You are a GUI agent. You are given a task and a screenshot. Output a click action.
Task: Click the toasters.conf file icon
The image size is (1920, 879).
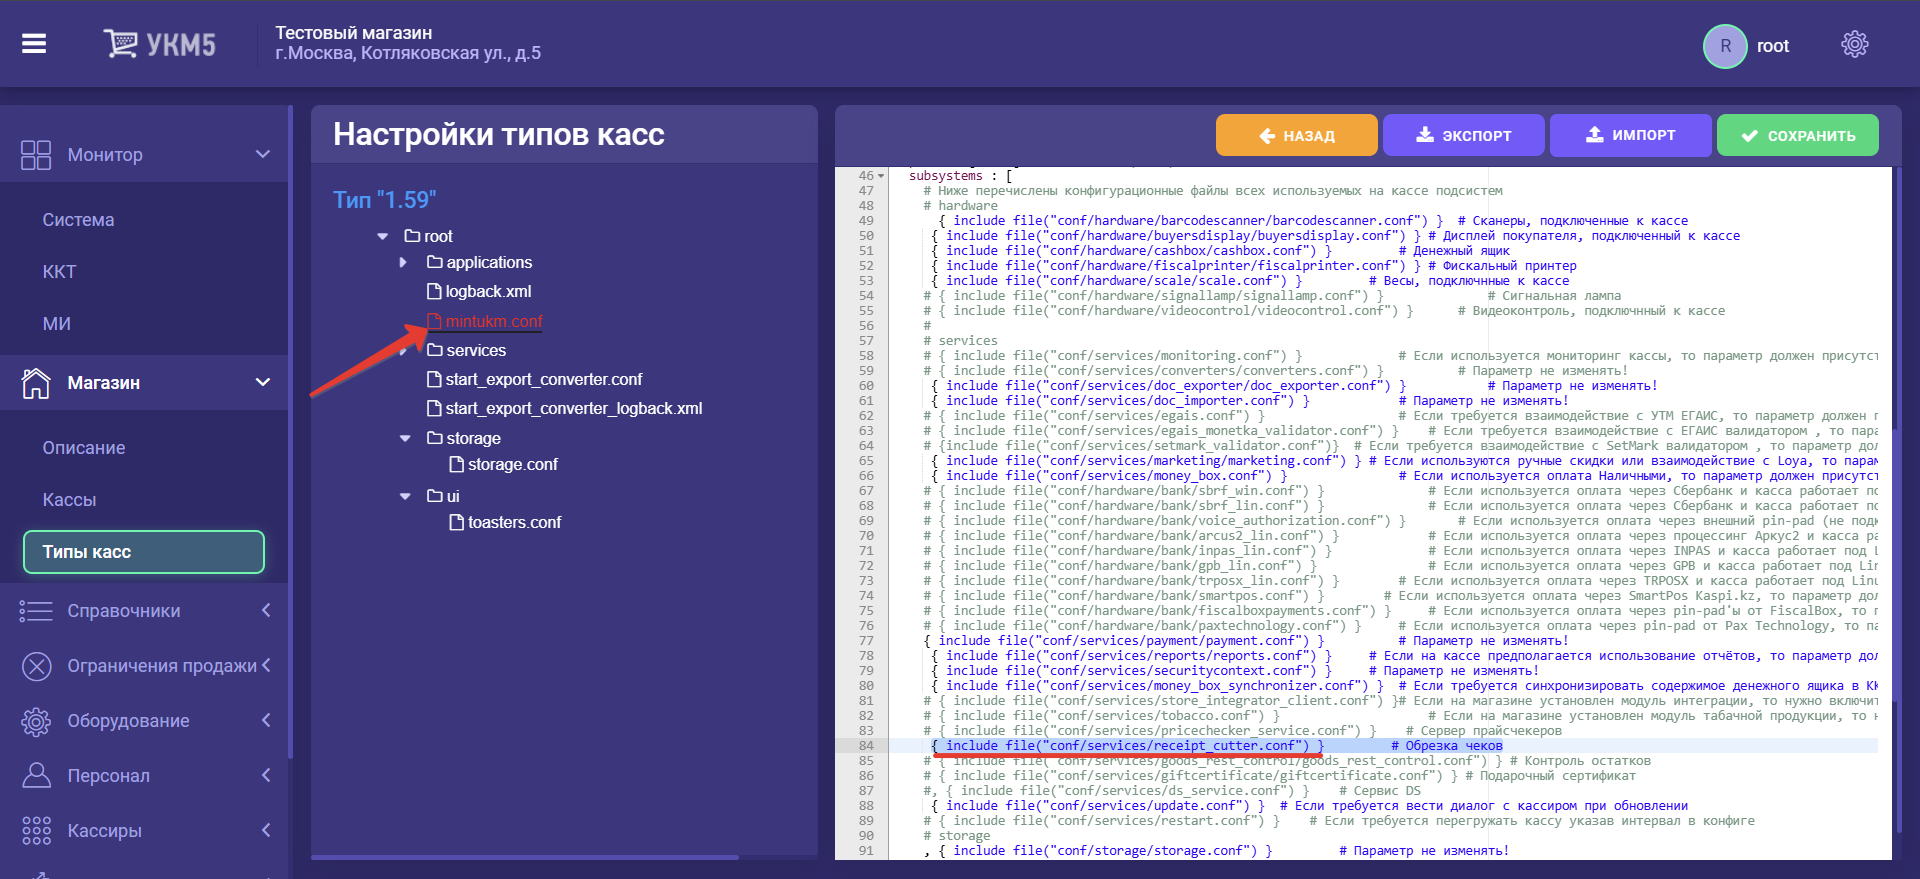click(x=456, y=522)
